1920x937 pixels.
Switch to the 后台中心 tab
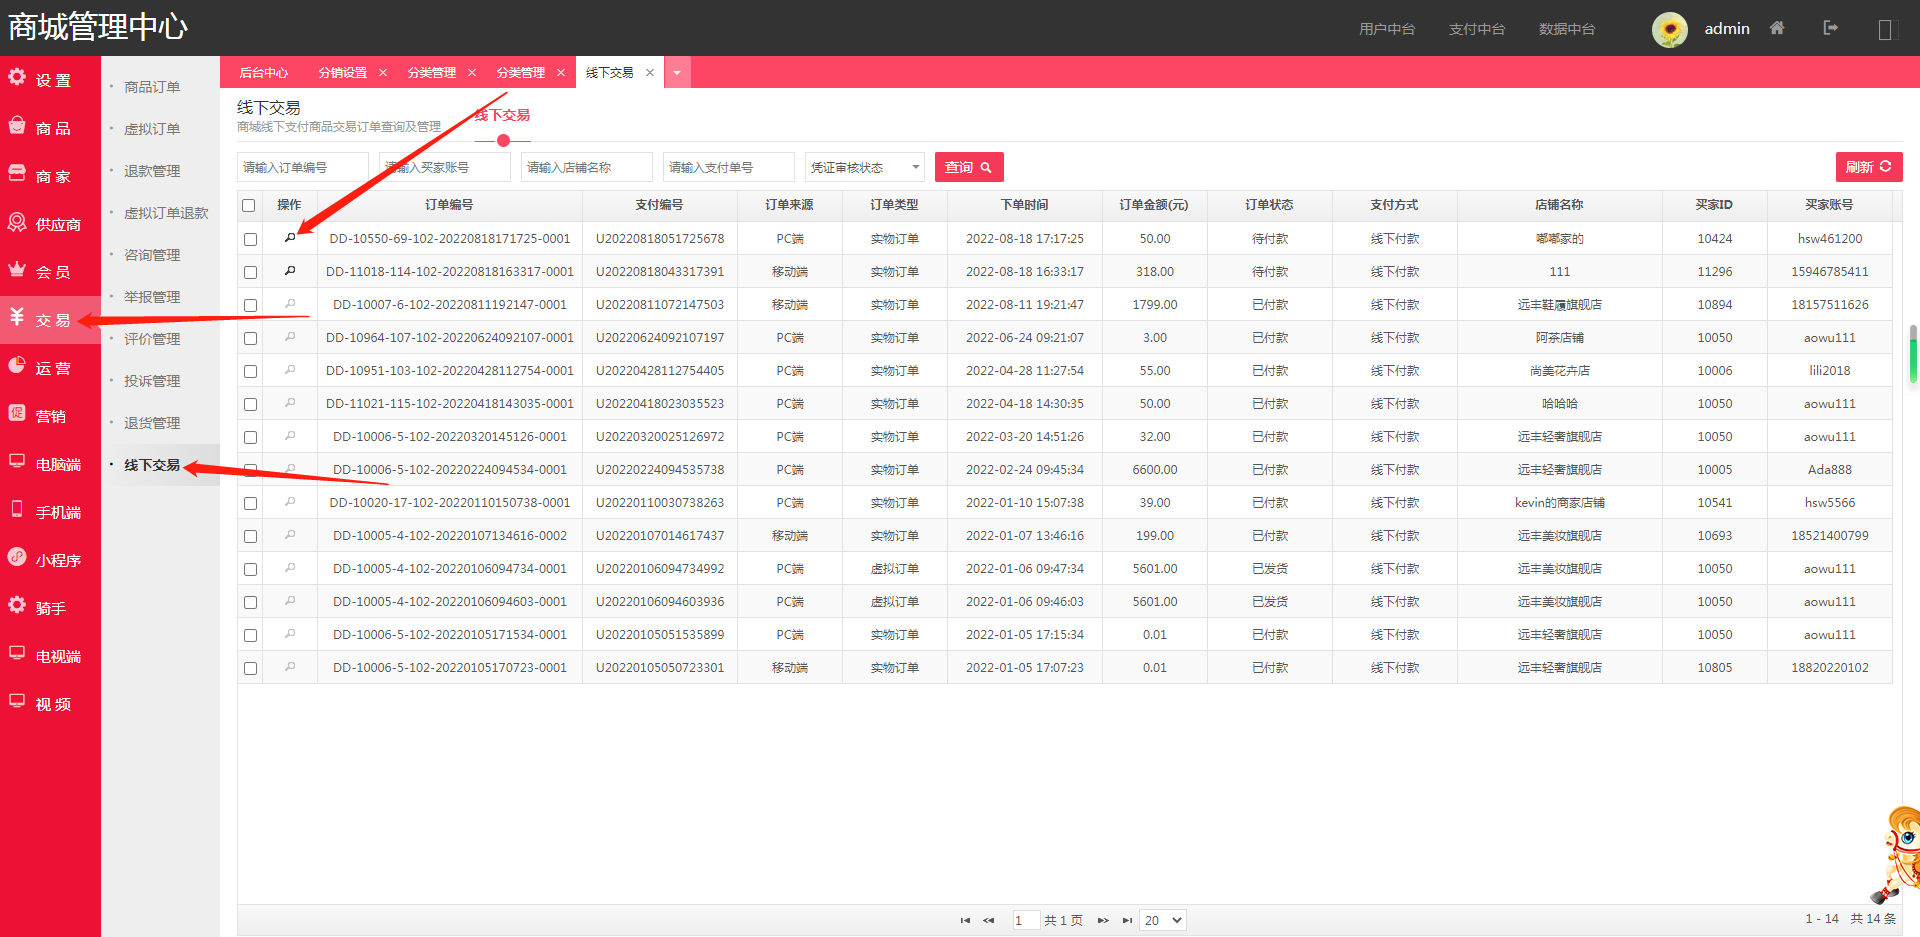click(x=264, y=72)
